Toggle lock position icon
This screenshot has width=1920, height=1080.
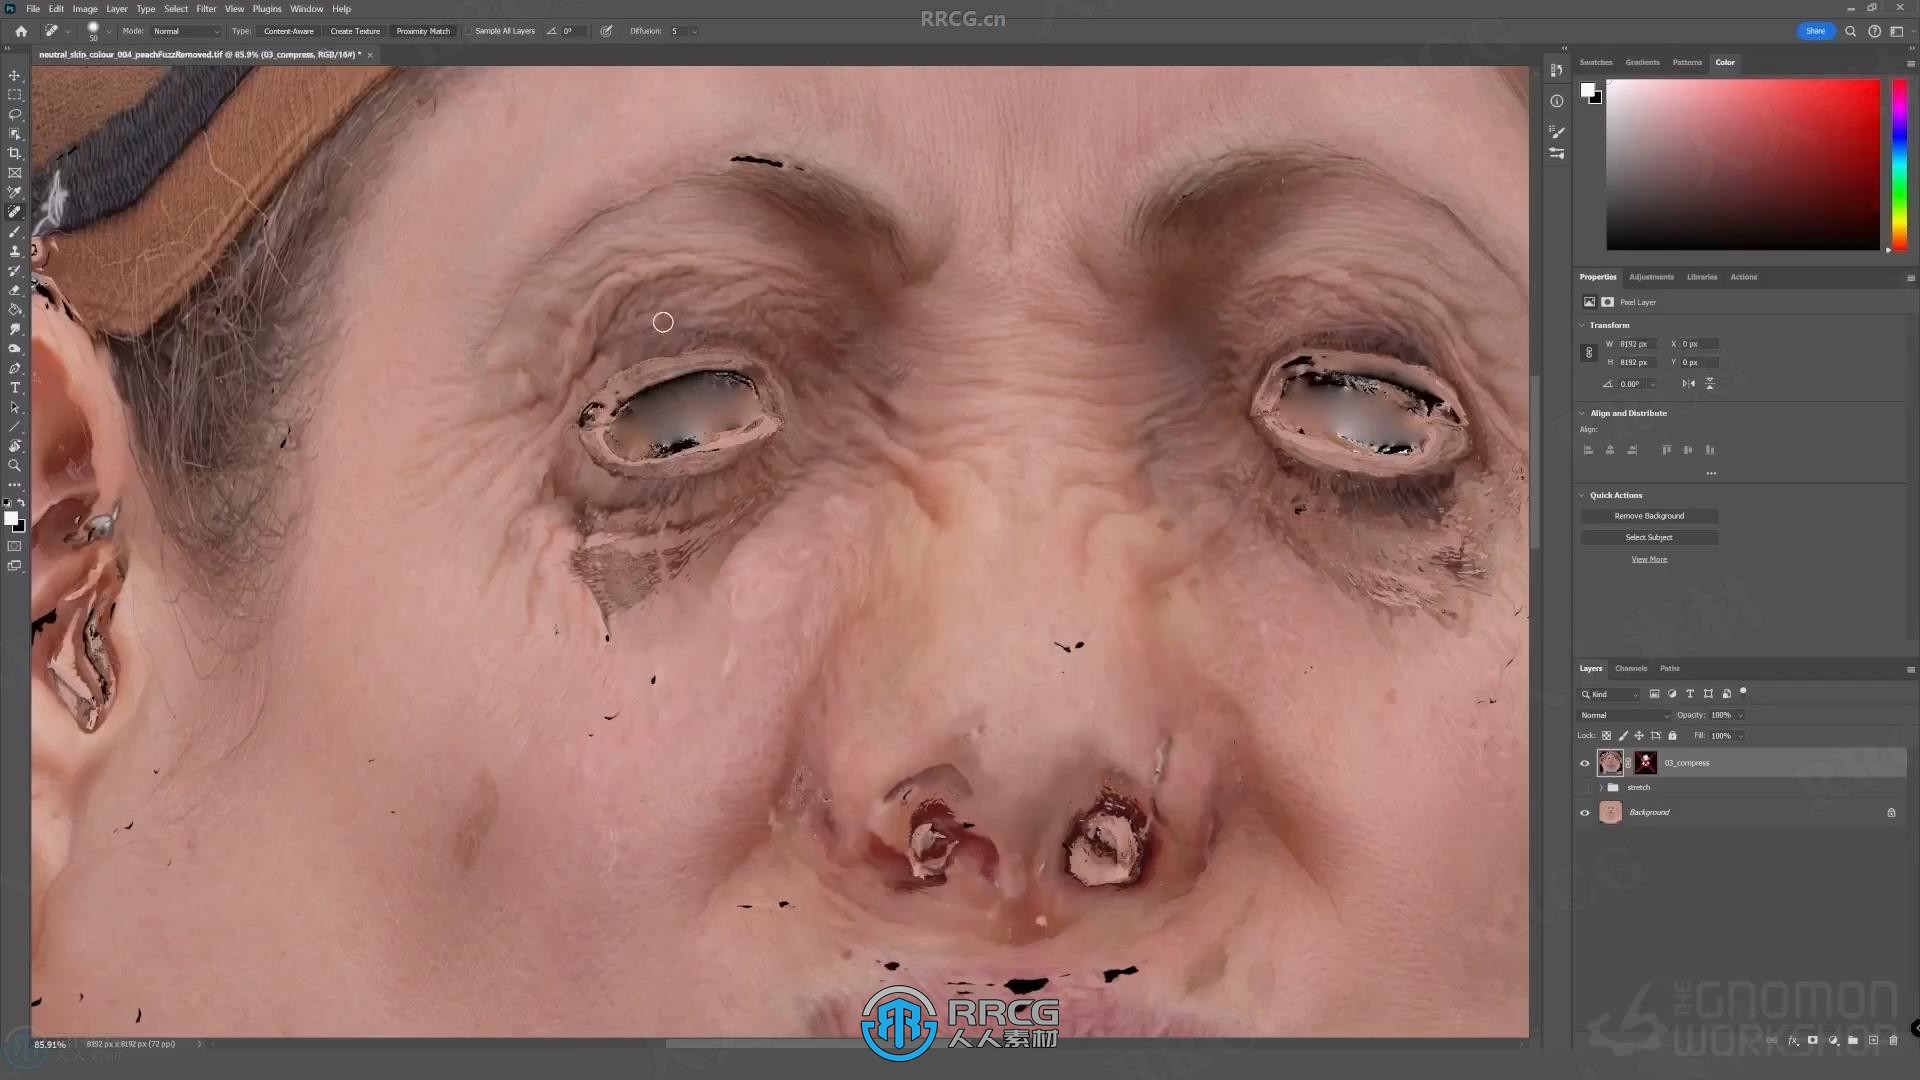(x=1639, y=736)
